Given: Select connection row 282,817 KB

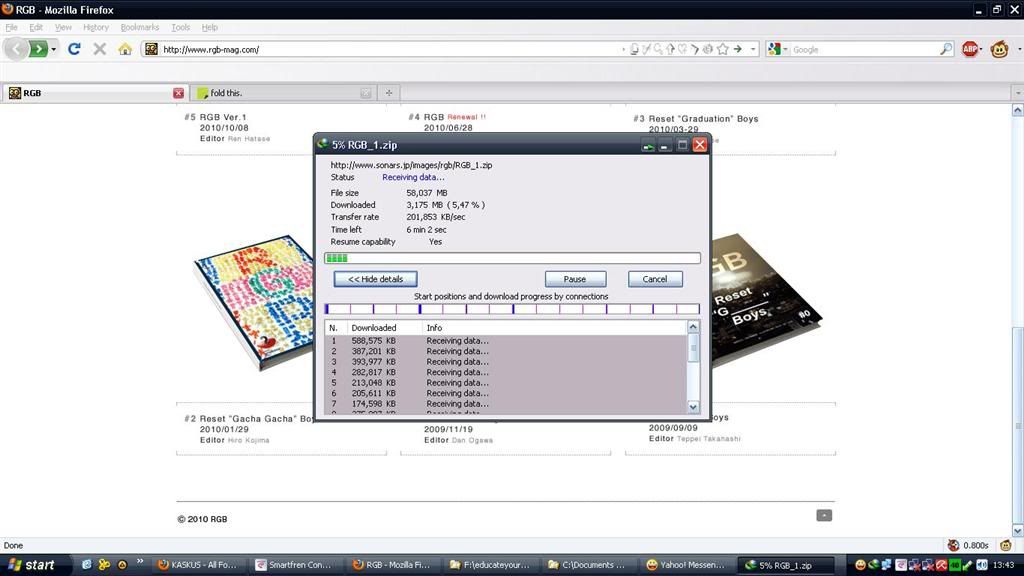Looking at the screenshot, I should pyautogui.click(x=505, y=372).
